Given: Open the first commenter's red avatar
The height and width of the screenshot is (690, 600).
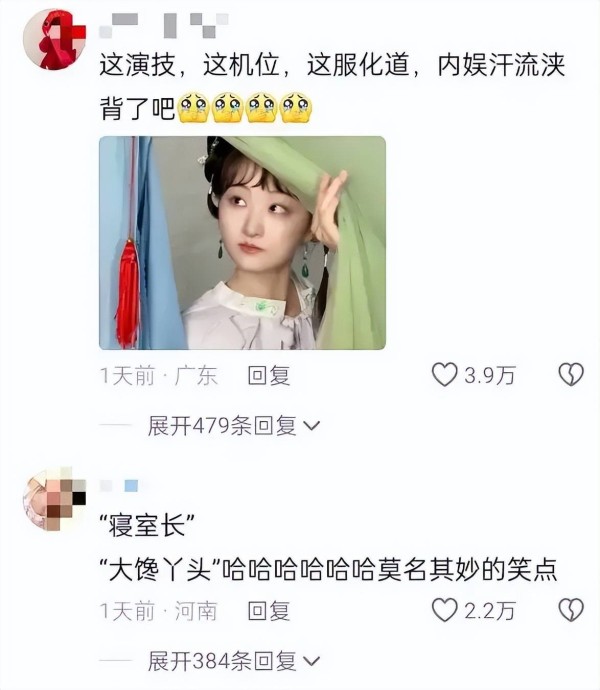Looking at the screenshot, I should pos(54,39).
